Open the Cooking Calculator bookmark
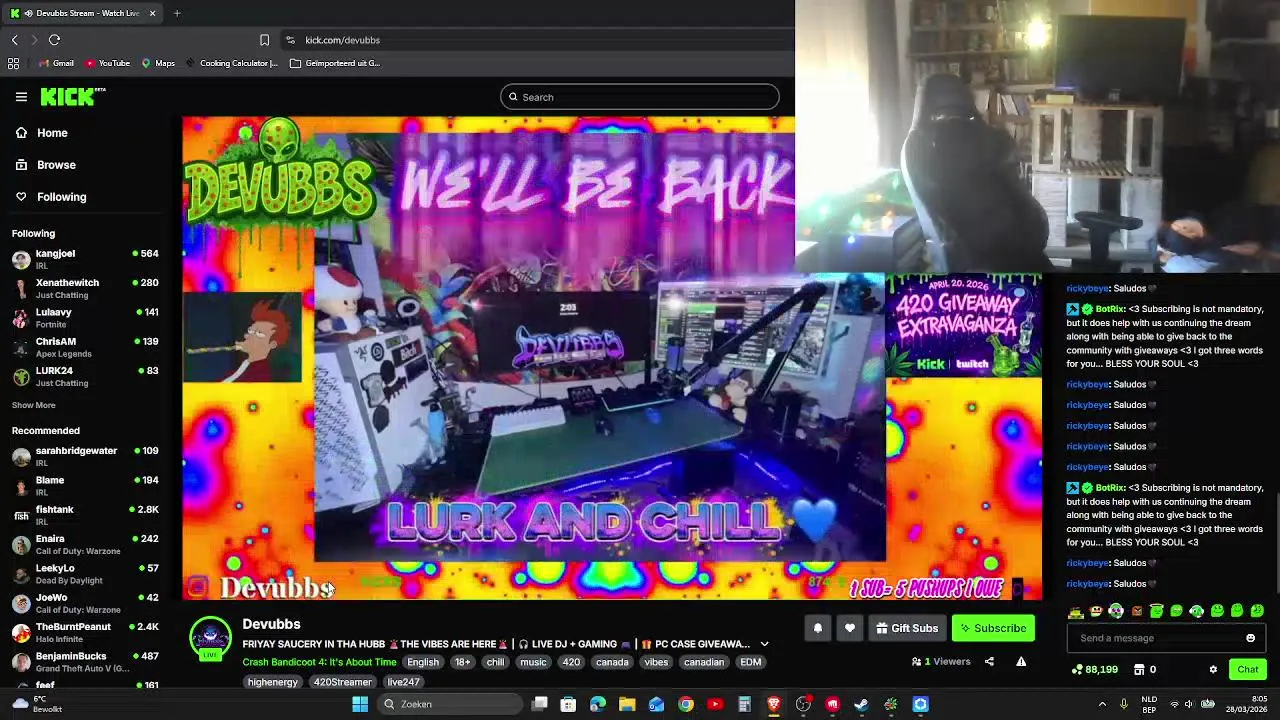Viewport: 1280px width, 720px height. click(x=231, y=63)
